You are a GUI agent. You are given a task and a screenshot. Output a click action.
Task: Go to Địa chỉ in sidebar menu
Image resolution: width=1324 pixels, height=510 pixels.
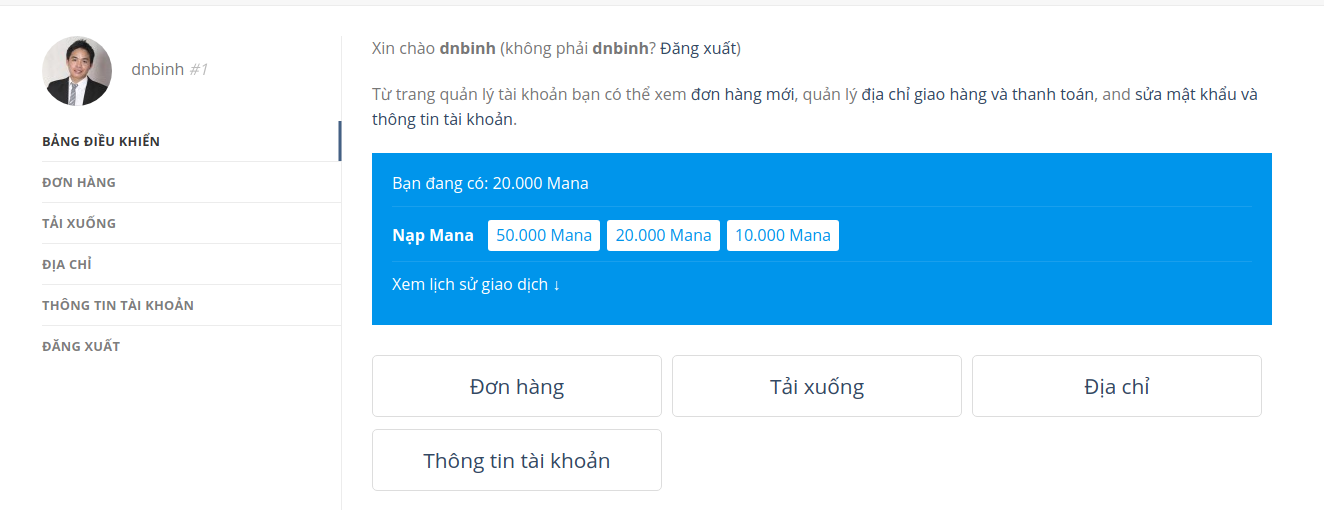coord(67,264)
